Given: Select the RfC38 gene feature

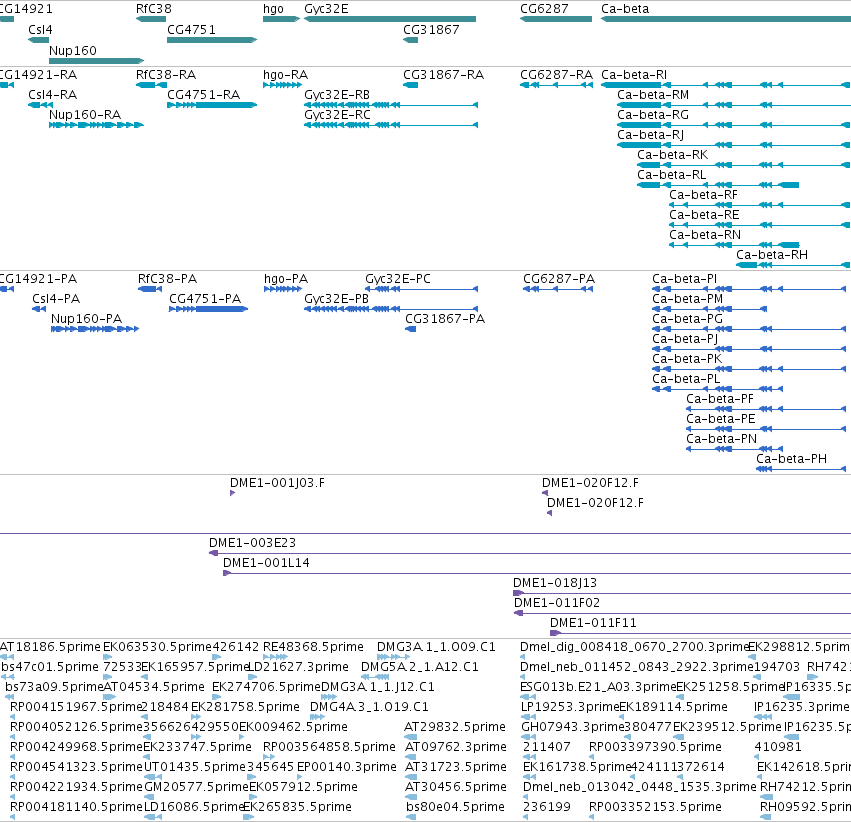Looking at the screenshot, I should tap(151, 19).
